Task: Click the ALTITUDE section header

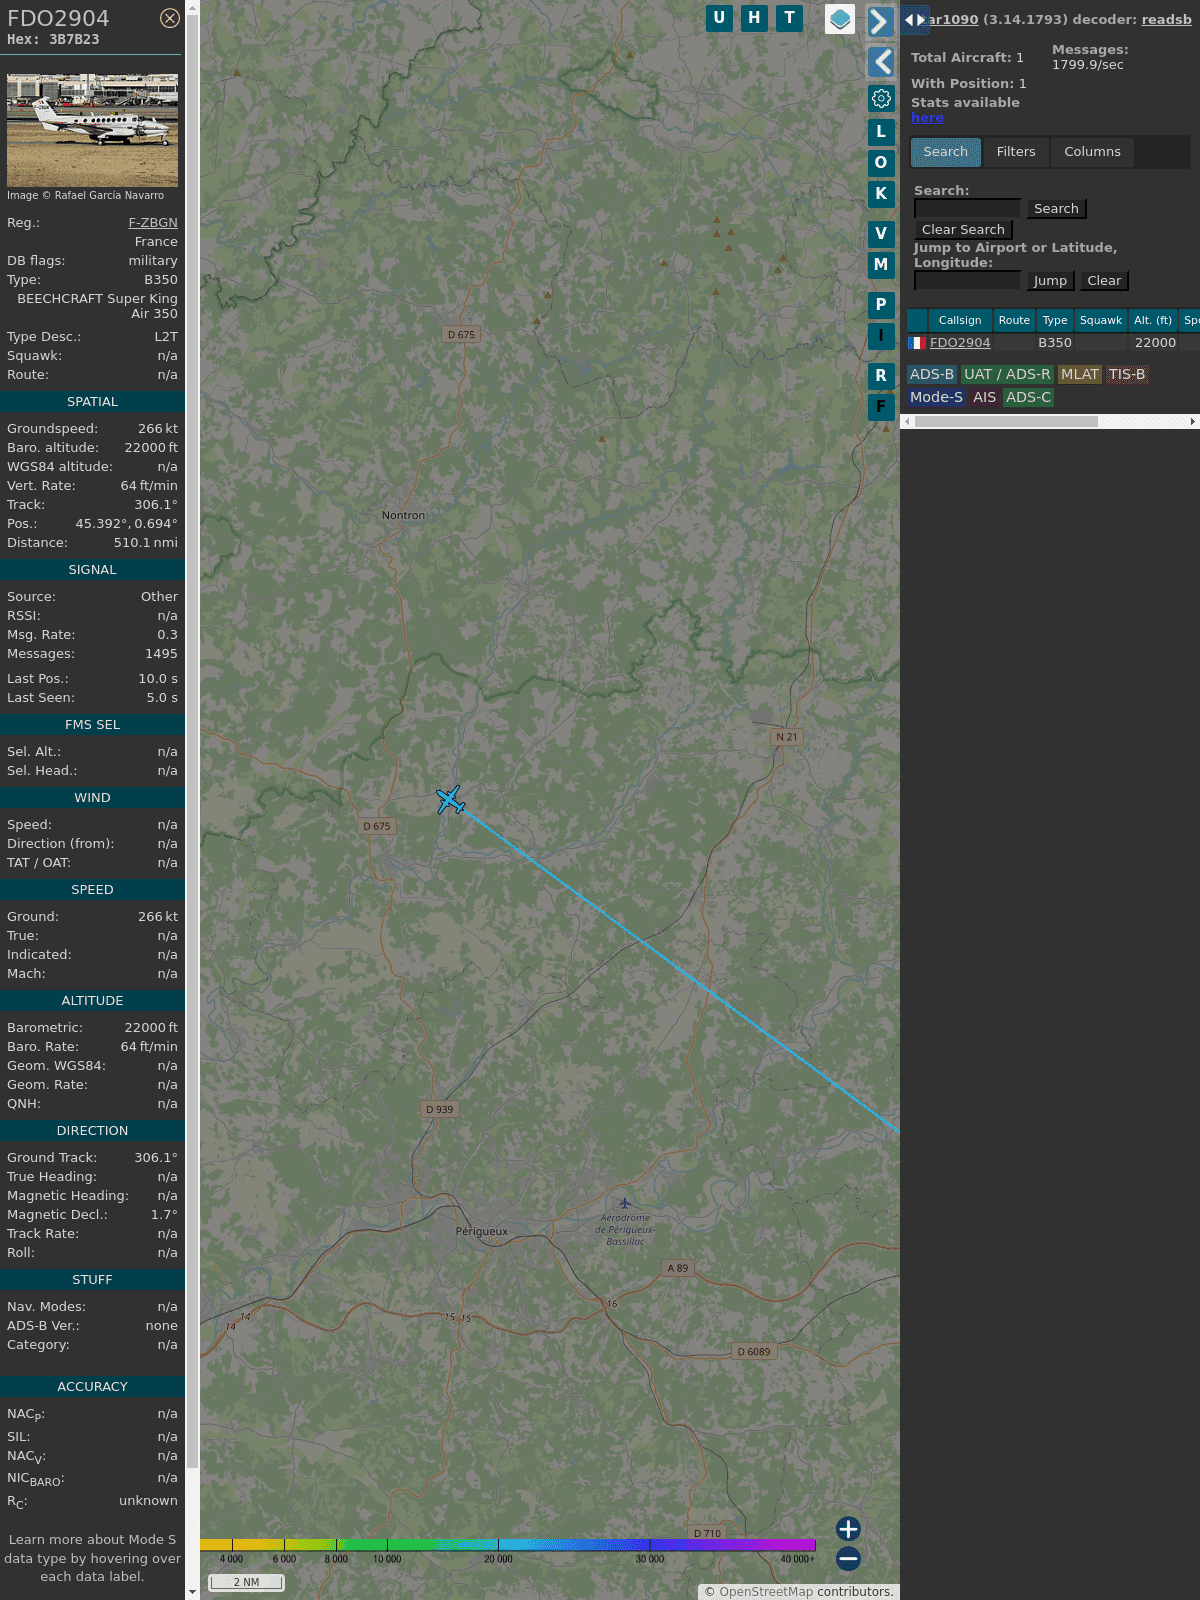Action: 92,1001
